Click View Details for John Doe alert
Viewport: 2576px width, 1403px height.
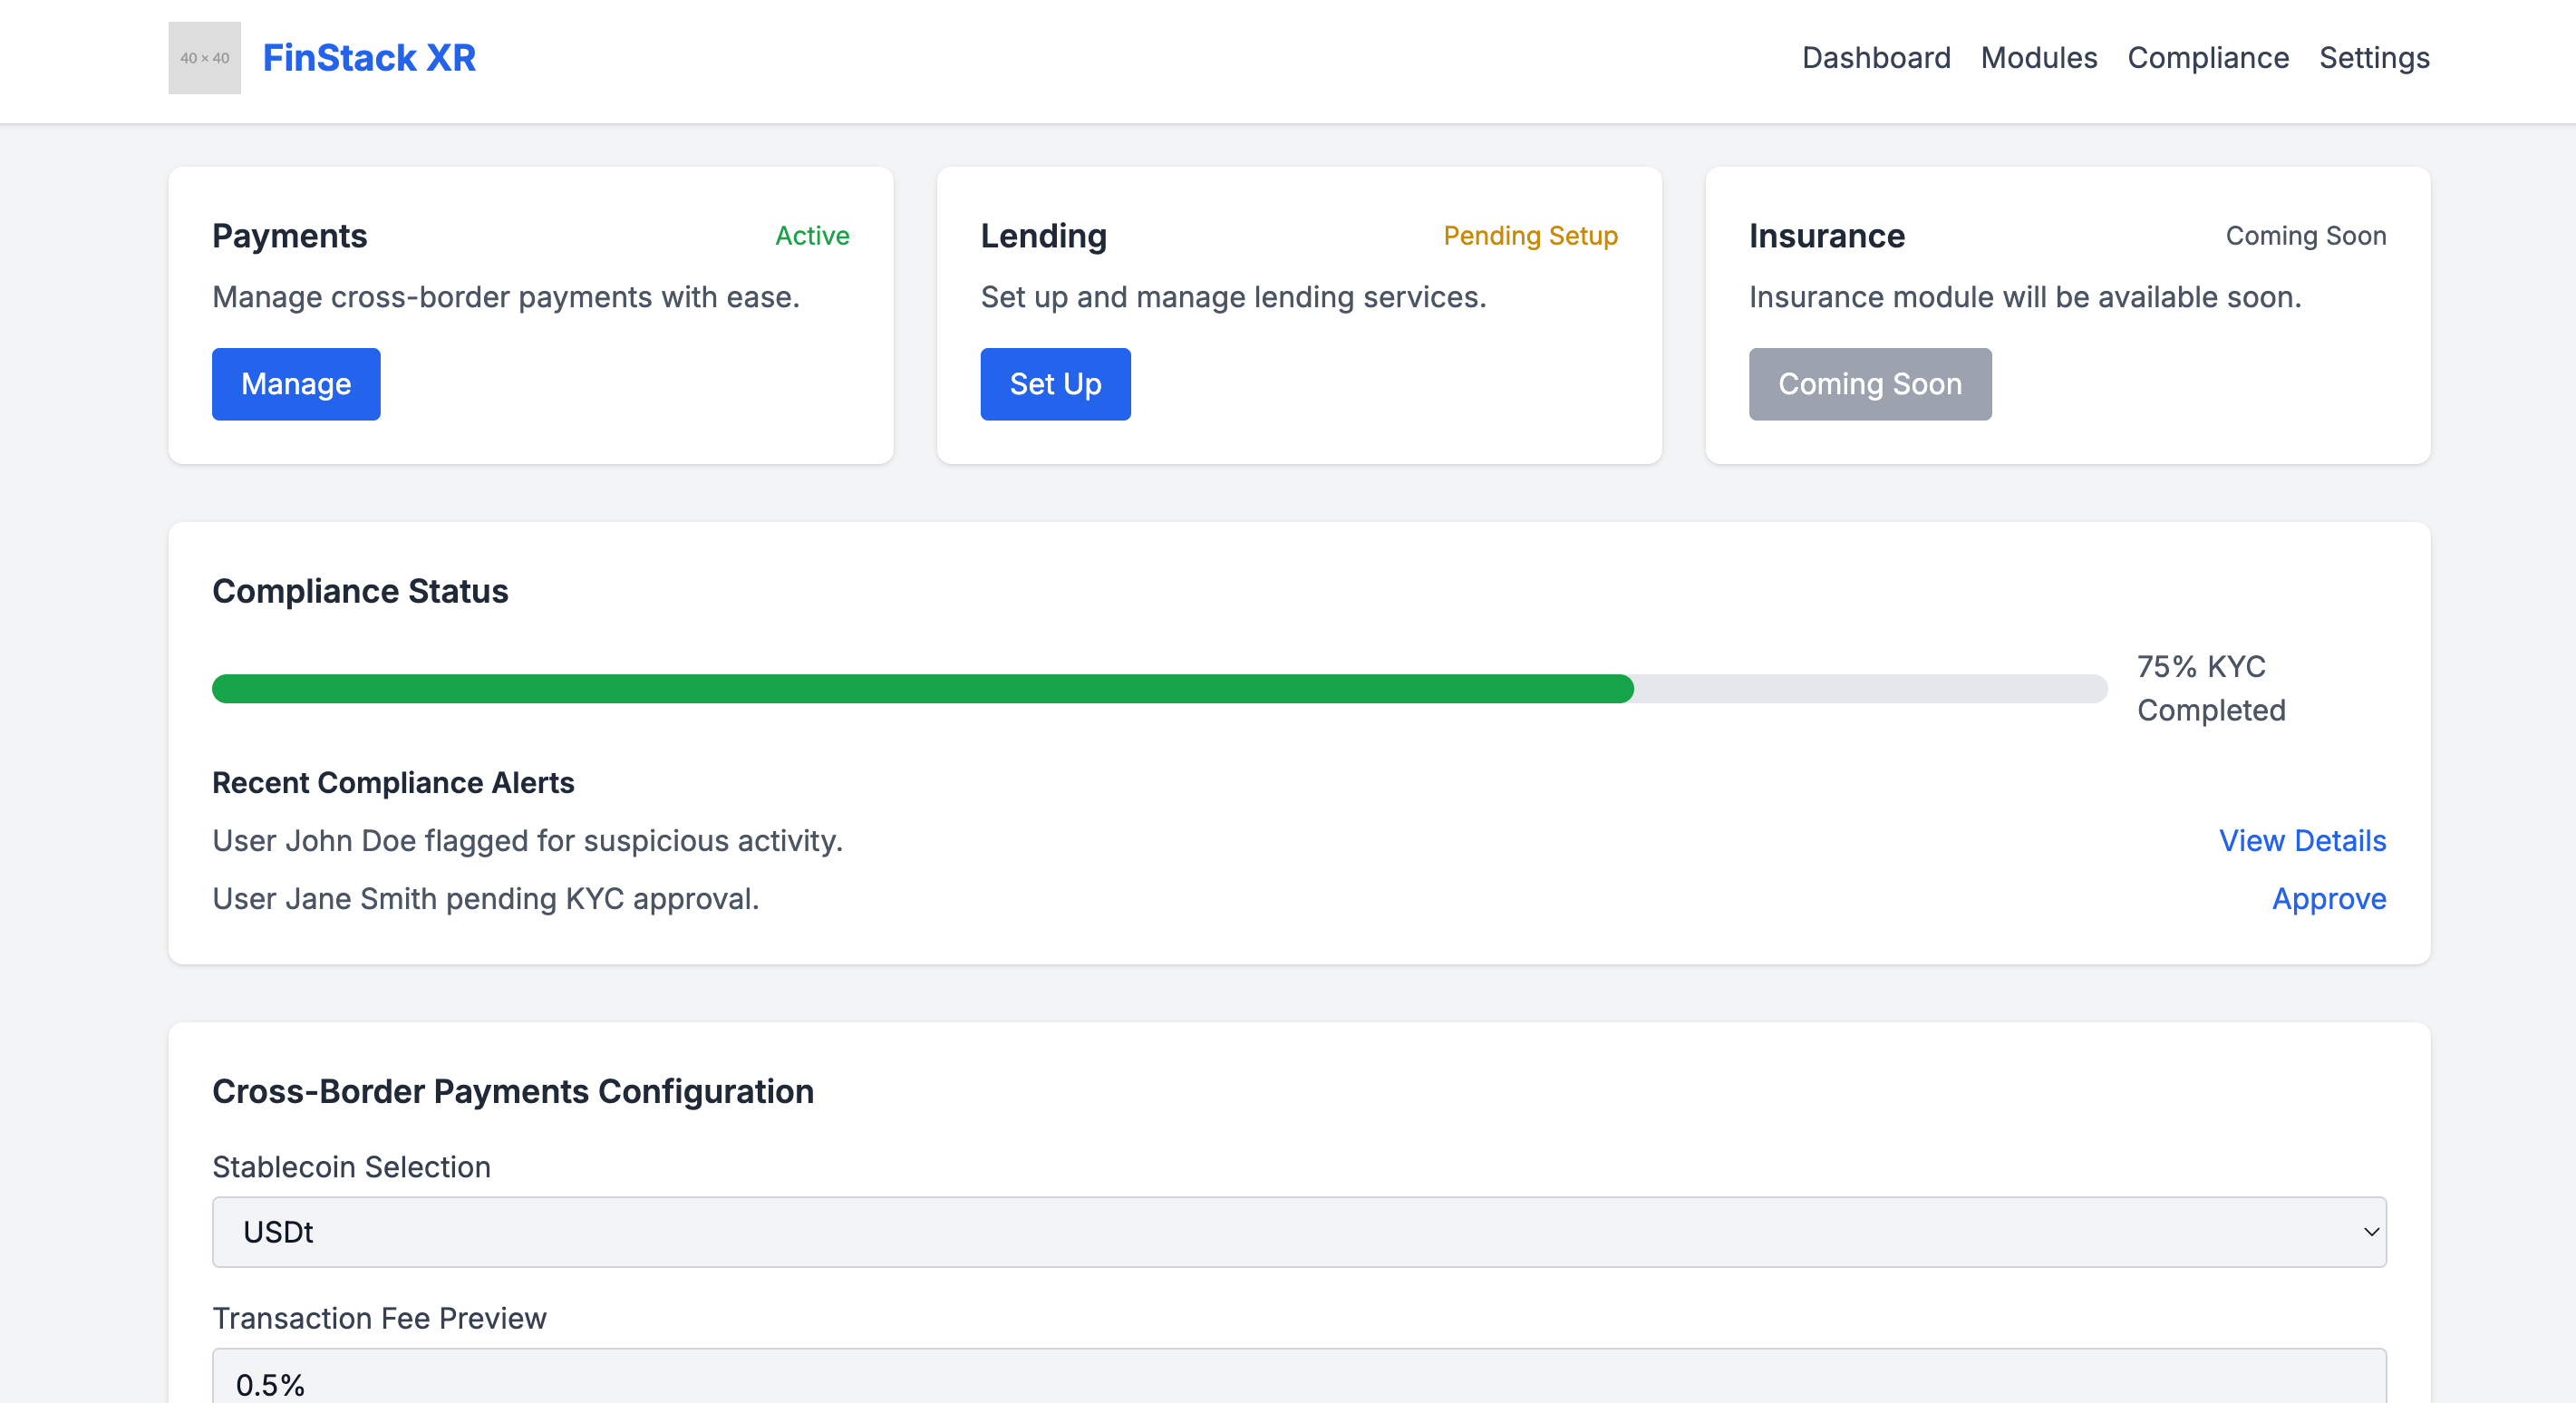click(x=2301, y=841)
